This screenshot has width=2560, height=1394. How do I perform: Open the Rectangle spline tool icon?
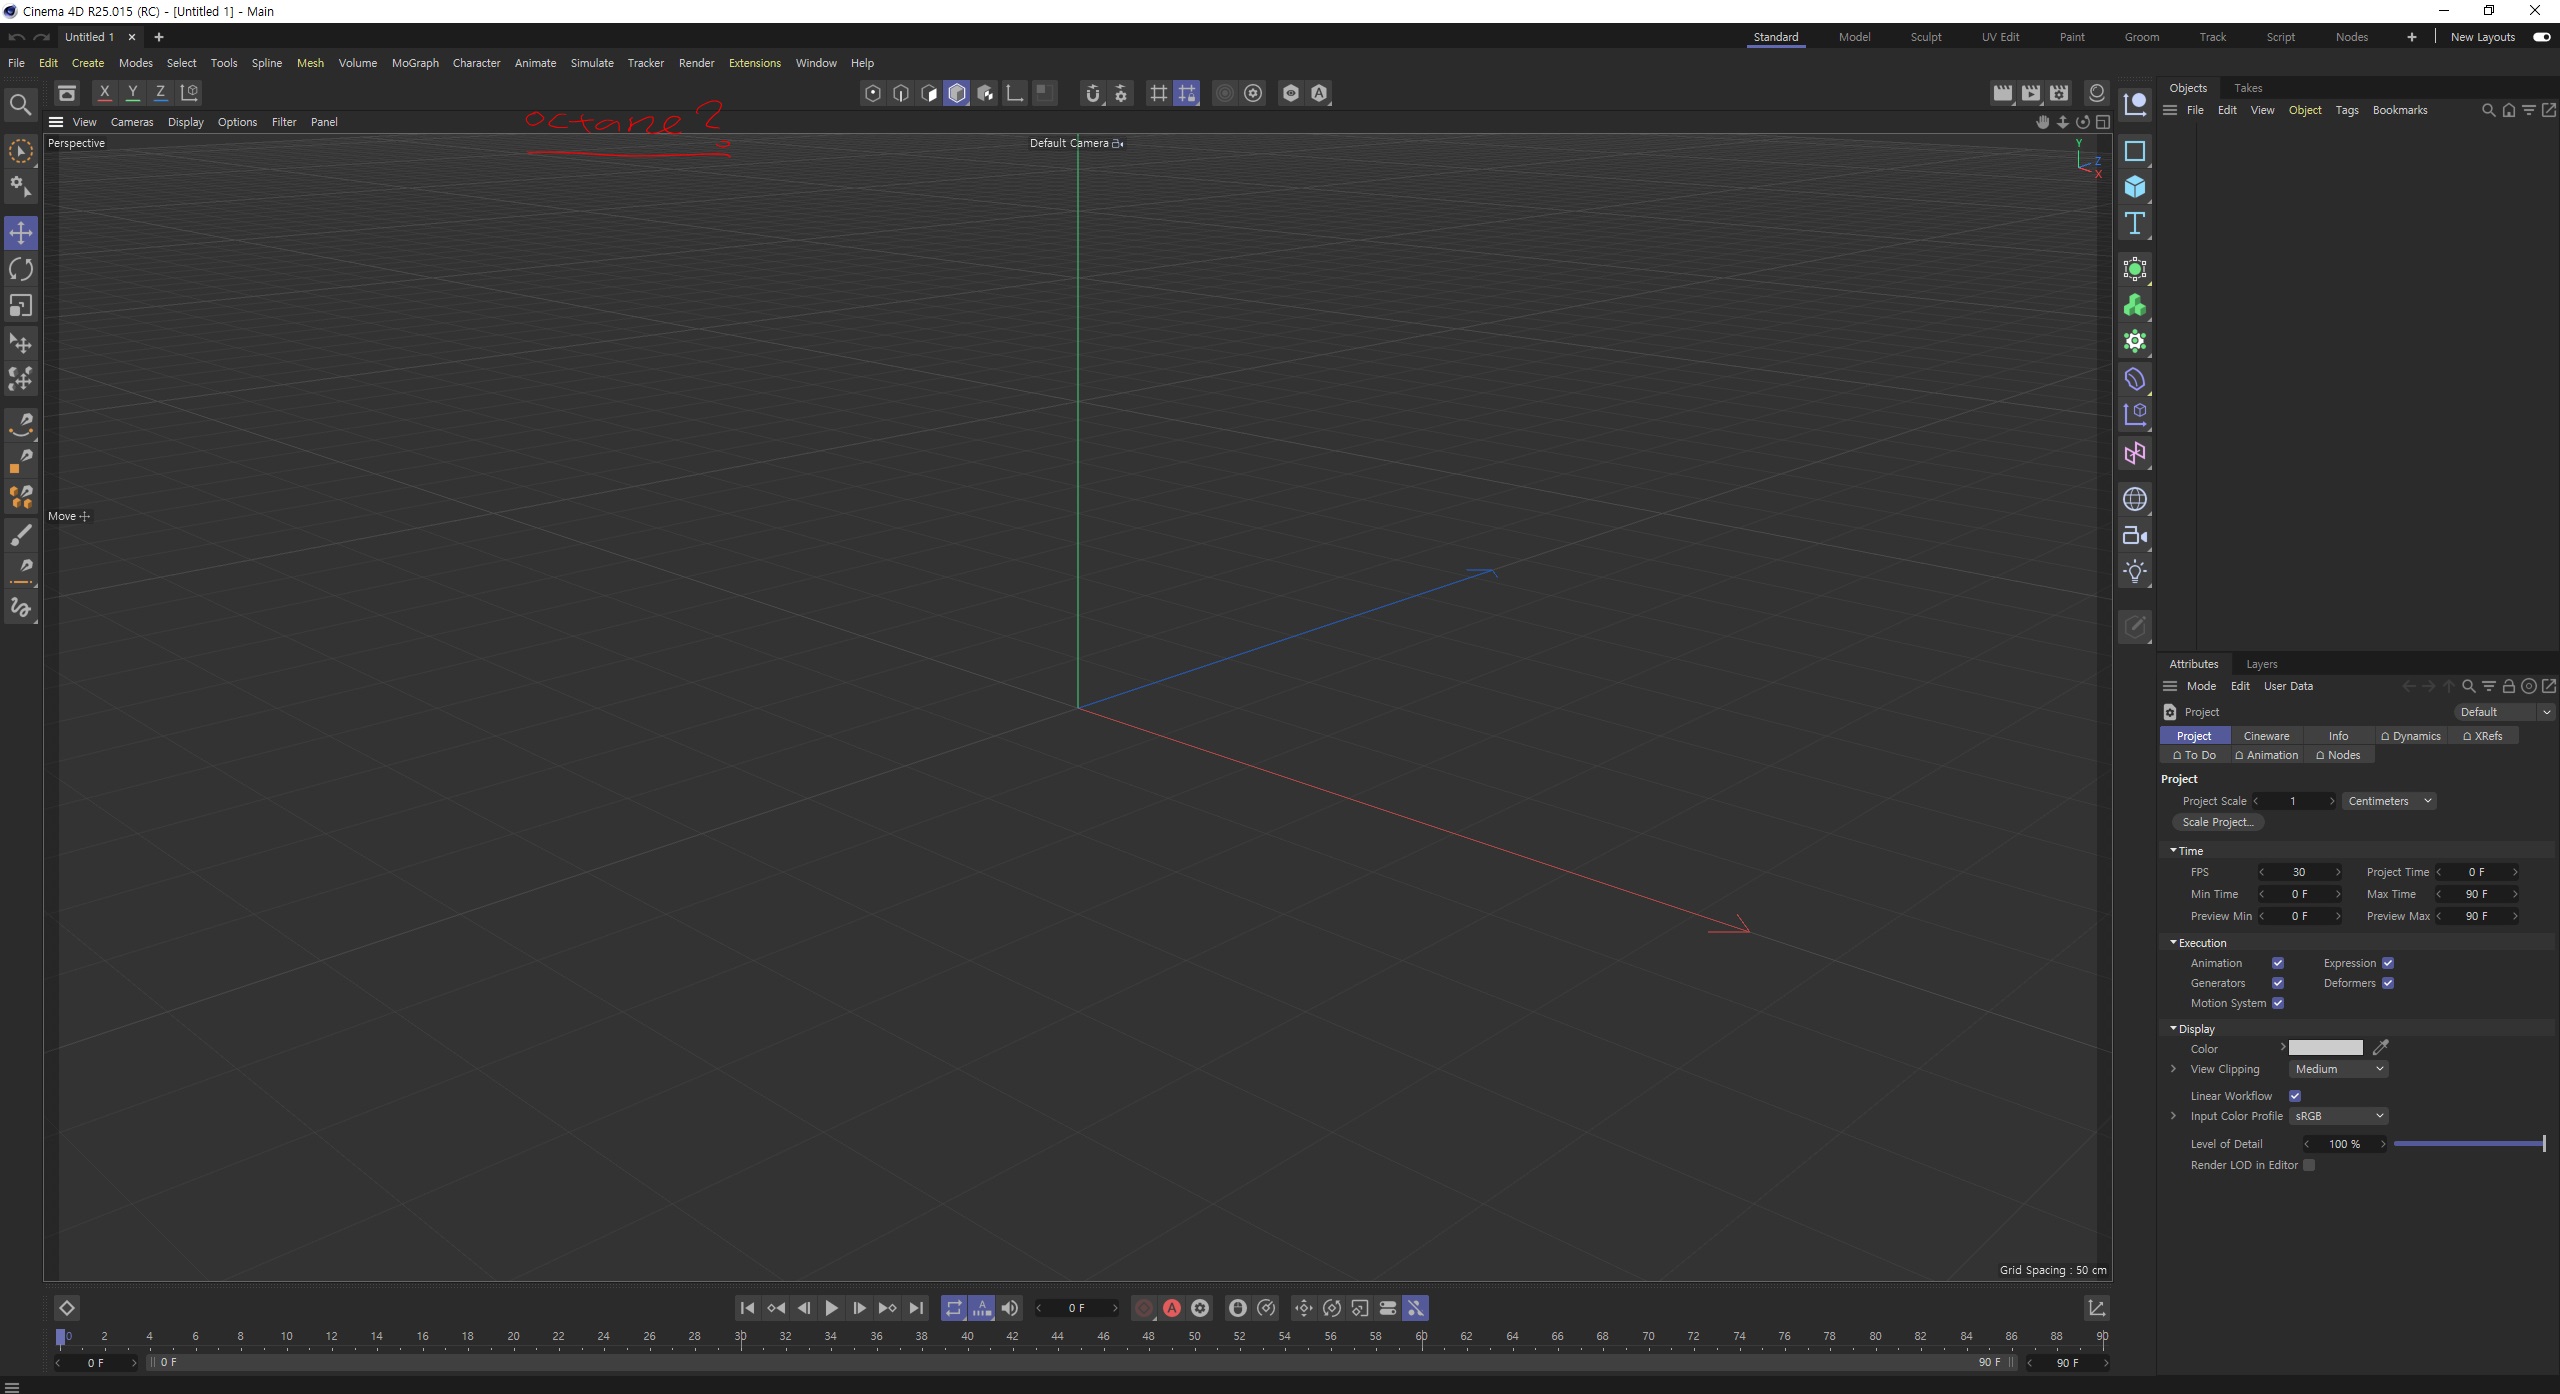point(2134,151)
